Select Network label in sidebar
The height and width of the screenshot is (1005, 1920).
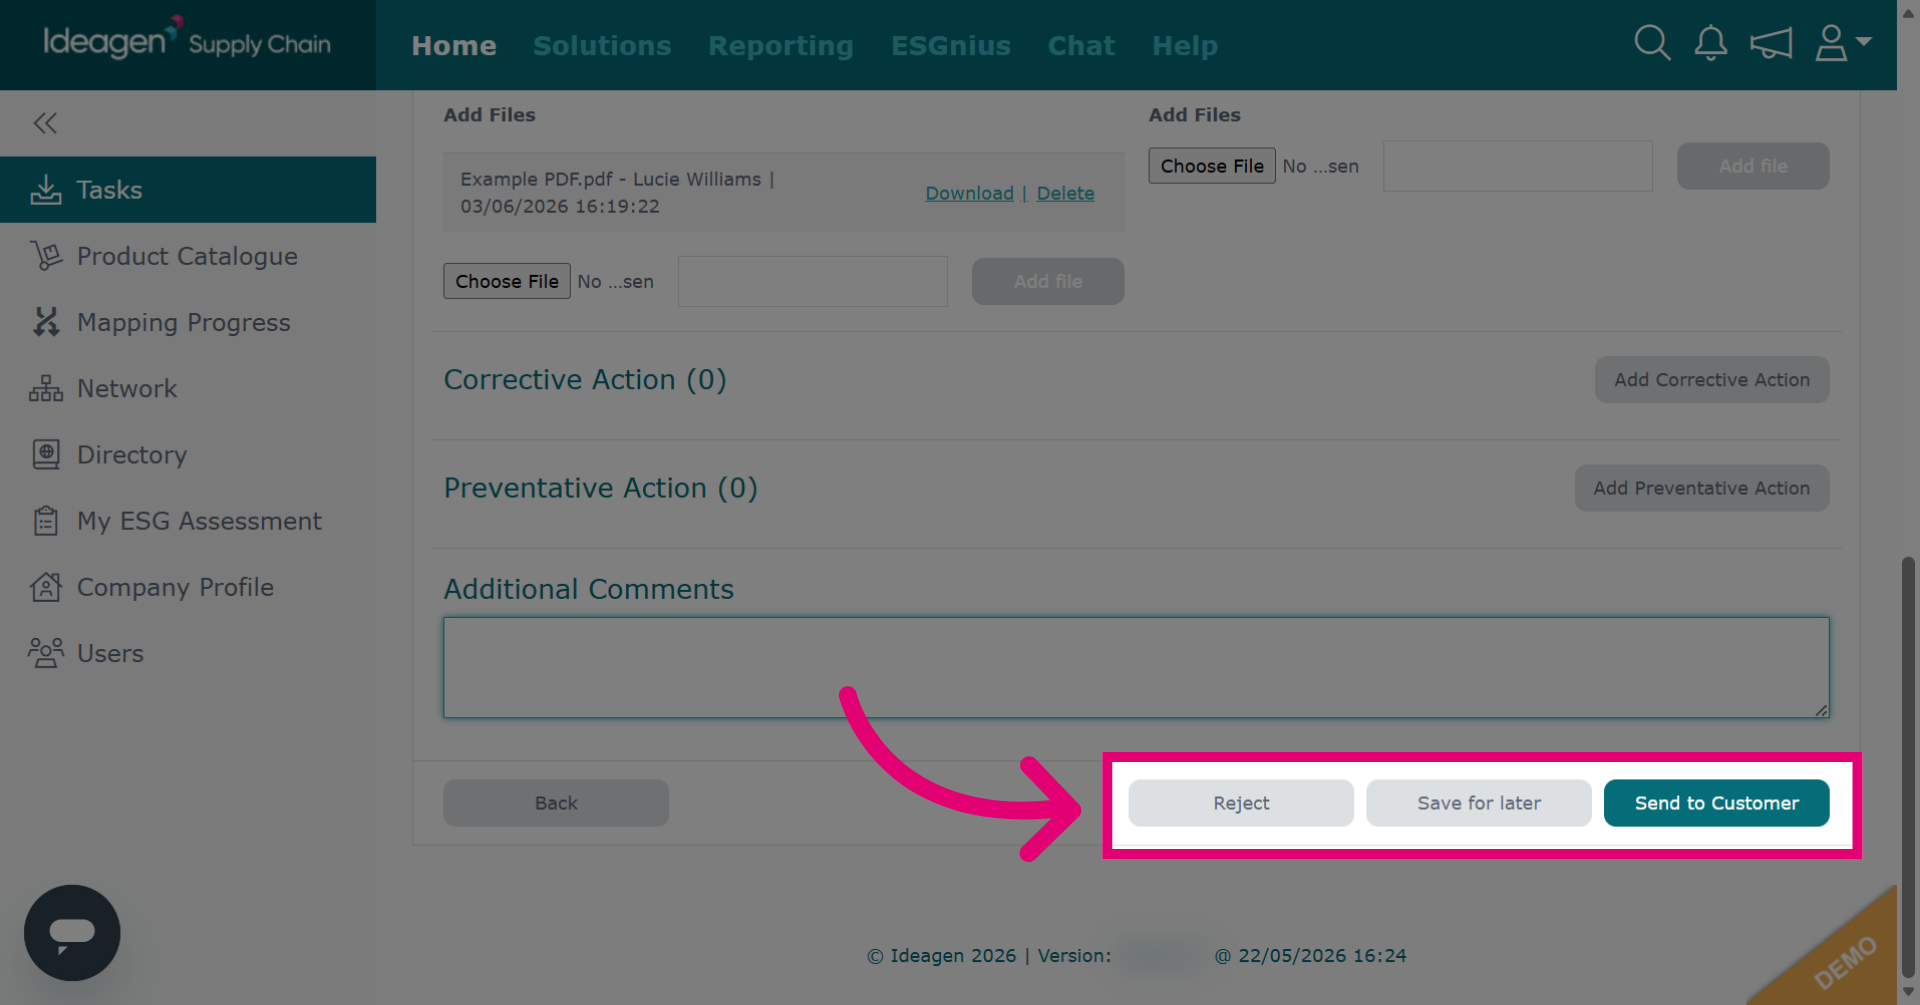coord(127,388)
